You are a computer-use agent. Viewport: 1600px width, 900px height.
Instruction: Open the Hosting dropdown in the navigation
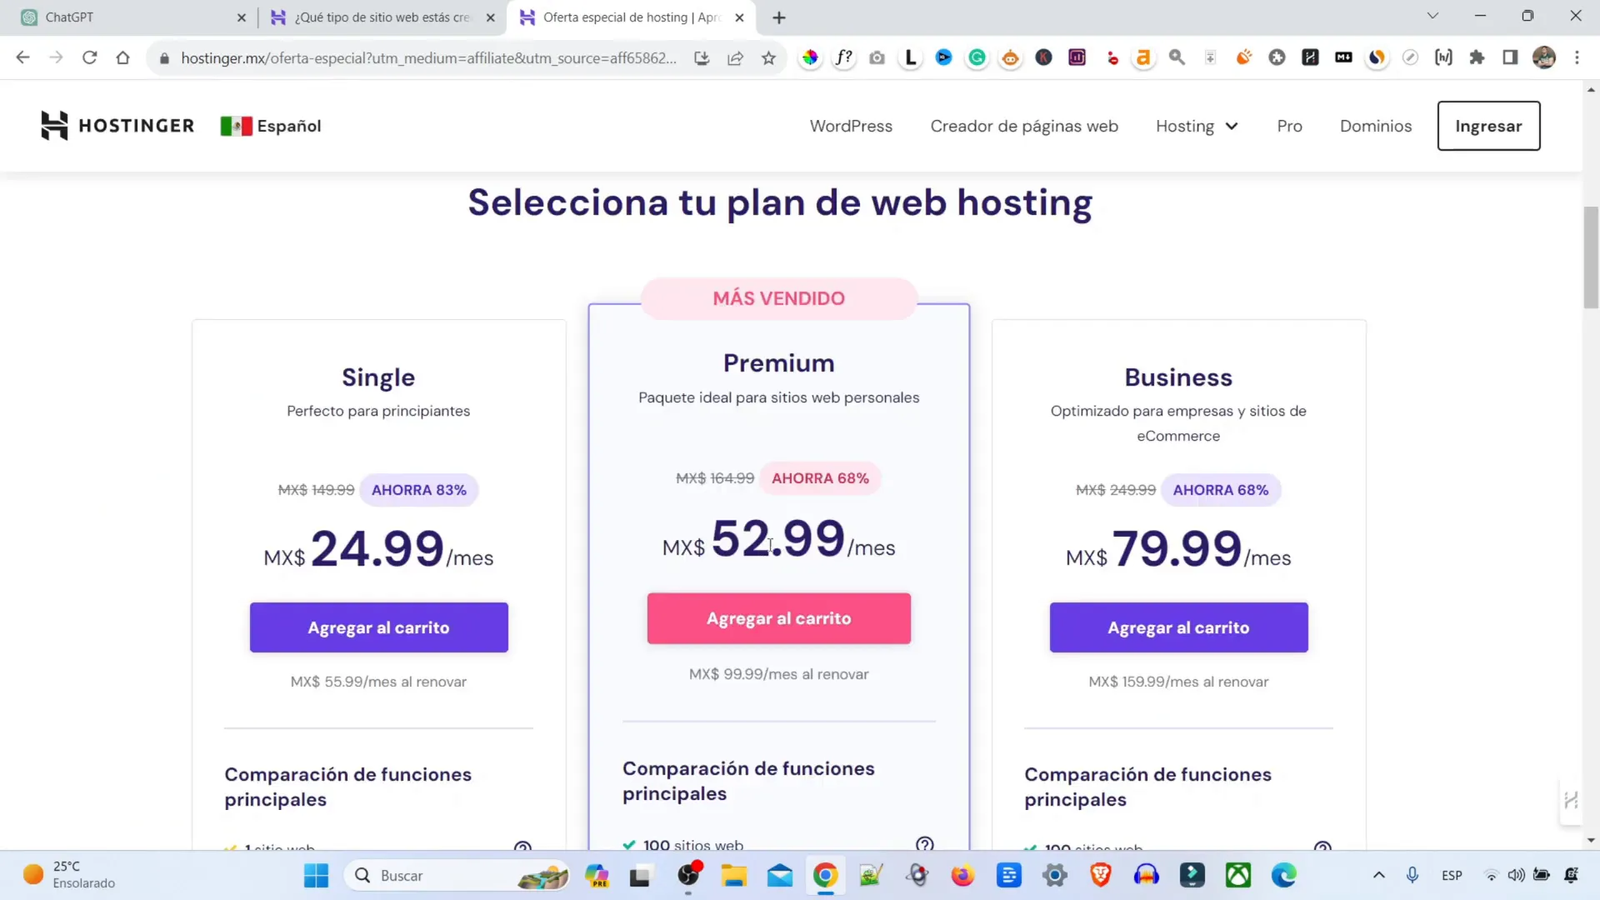point(1196,126)
